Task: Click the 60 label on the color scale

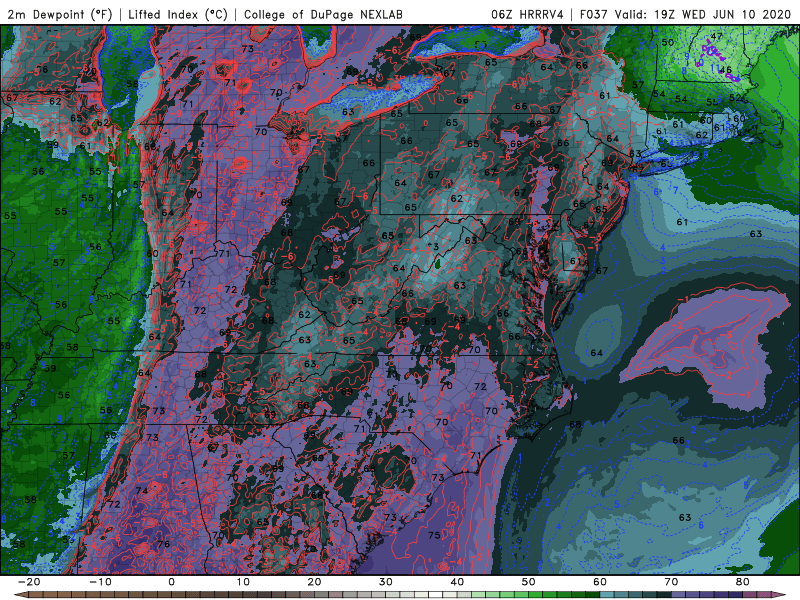Action: 600,582
